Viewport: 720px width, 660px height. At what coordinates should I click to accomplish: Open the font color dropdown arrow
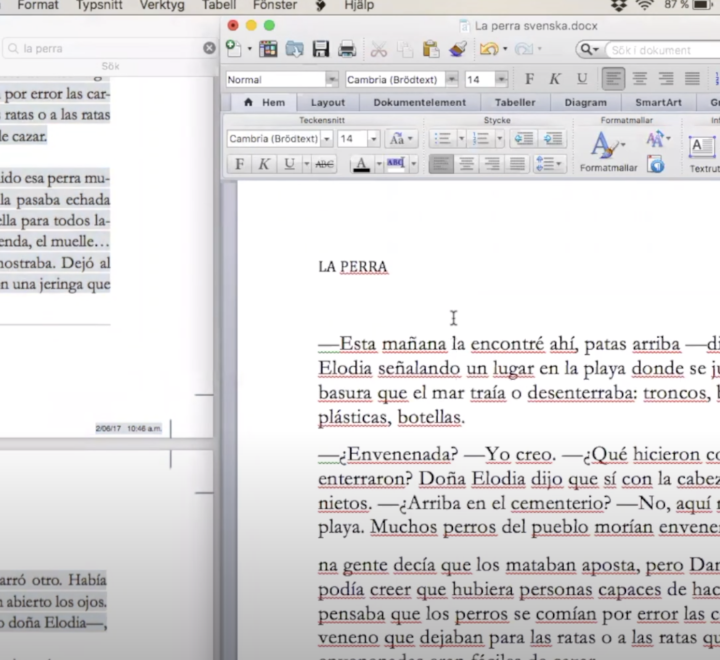point(379,164)
